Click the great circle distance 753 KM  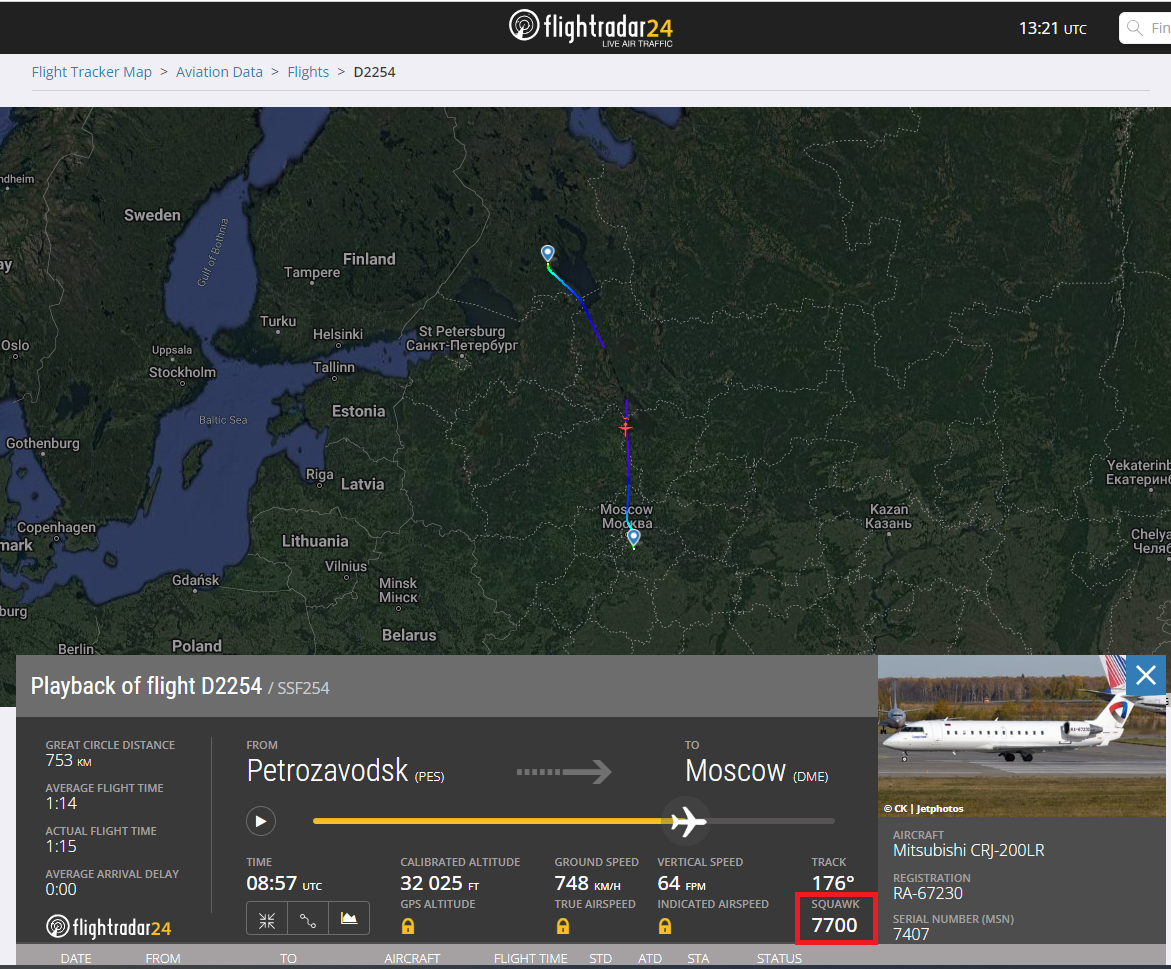(x=69, y=761)
